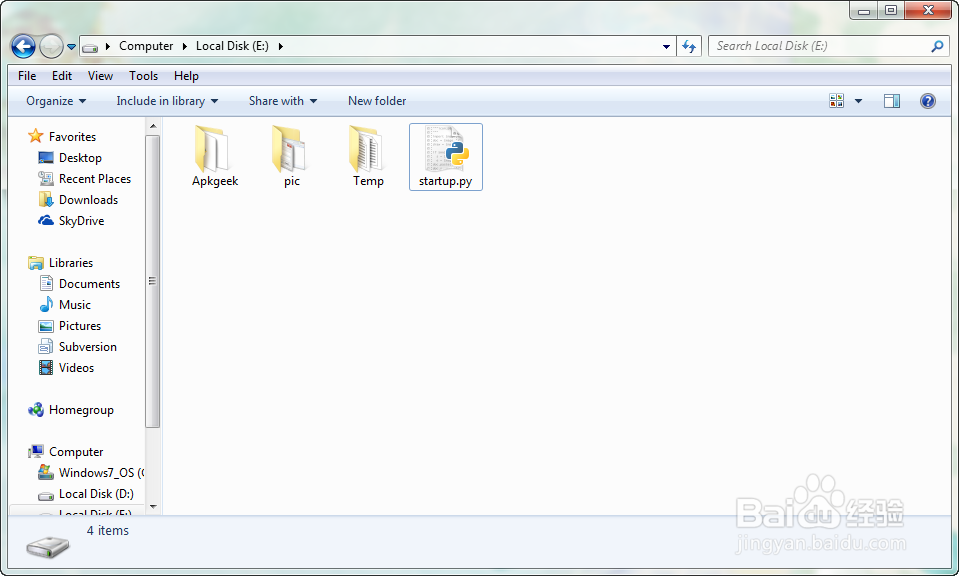Open the view options dropdown arrow
The height and width of the screenshot is (576, 959).
coord(858,101)
